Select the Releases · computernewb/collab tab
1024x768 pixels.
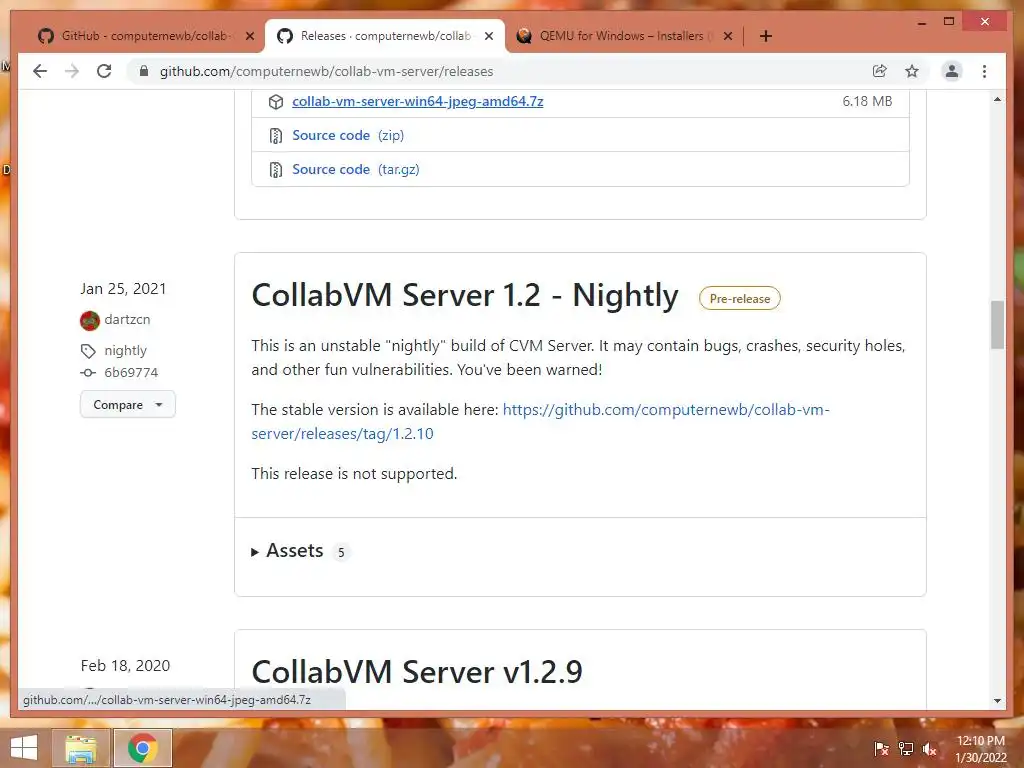[x=385, y=36]
